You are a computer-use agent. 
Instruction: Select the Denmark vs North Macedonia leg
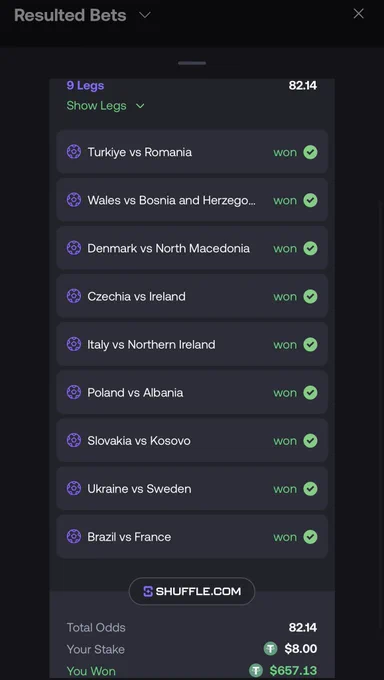pyautogui.click(x=192, y=248)
